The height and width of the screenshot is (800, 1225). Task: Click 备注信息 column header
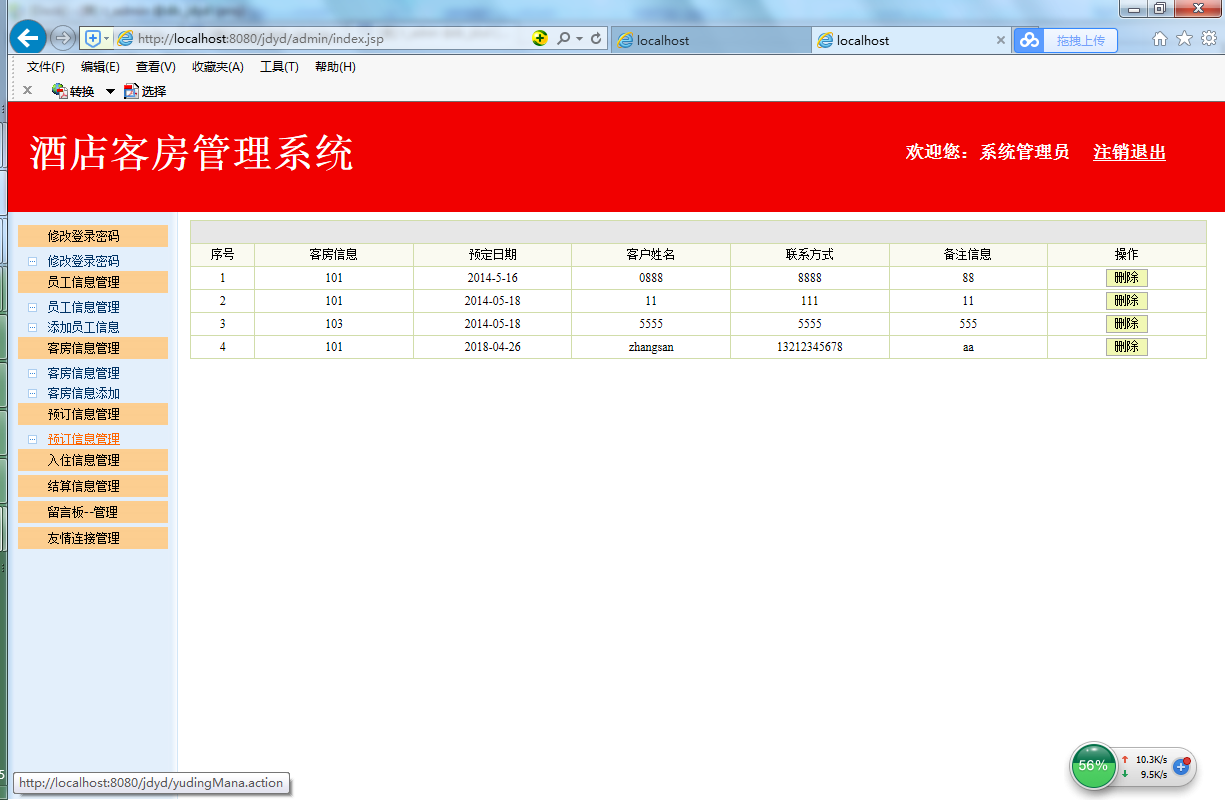pyautogui.click(x=968, y=255)
